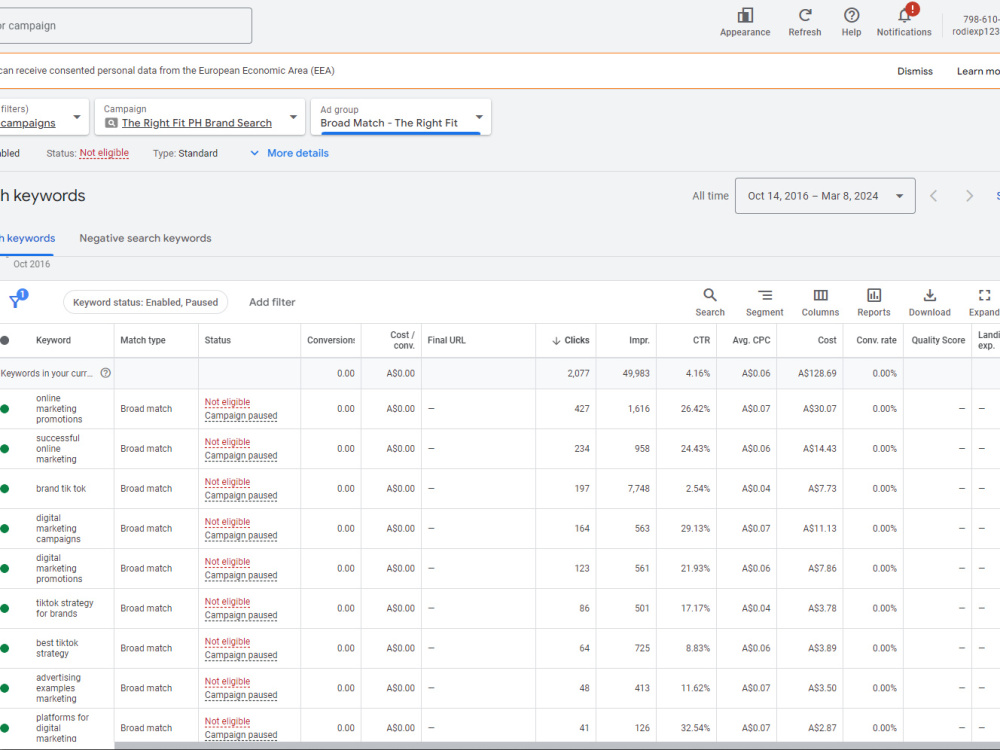The height and width of the screenshot is (750, 1000).
Task: Sort by the Avg. CPC column header
Action: 751,341
